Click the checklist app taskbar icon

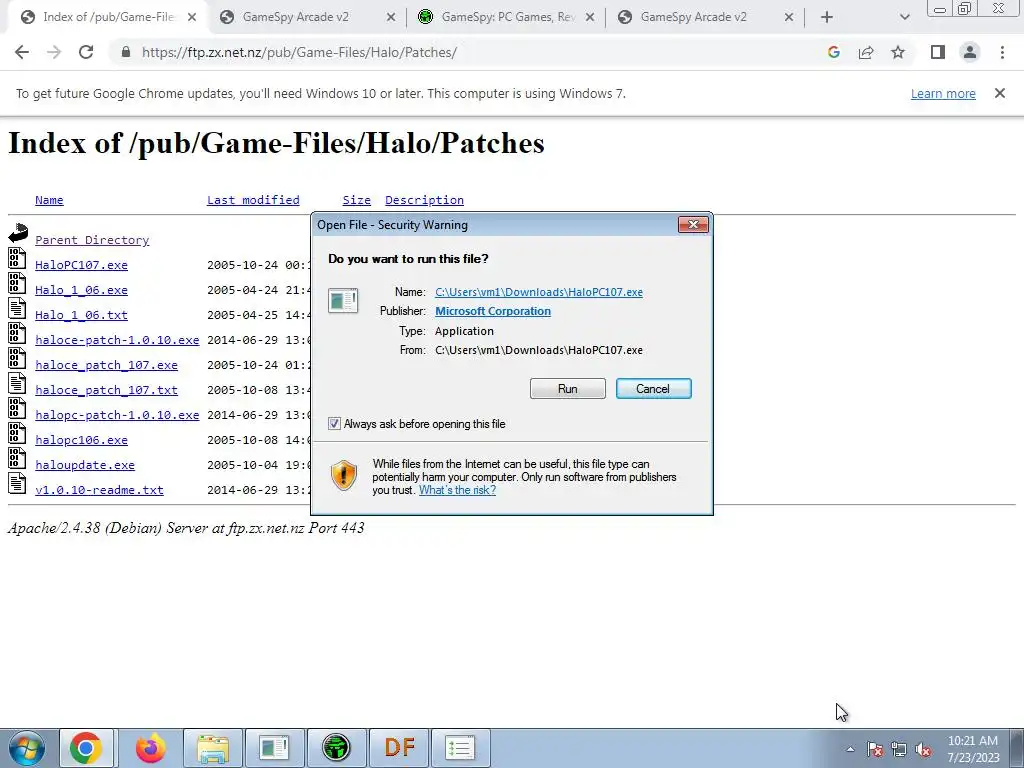click(x=460, y=748)
